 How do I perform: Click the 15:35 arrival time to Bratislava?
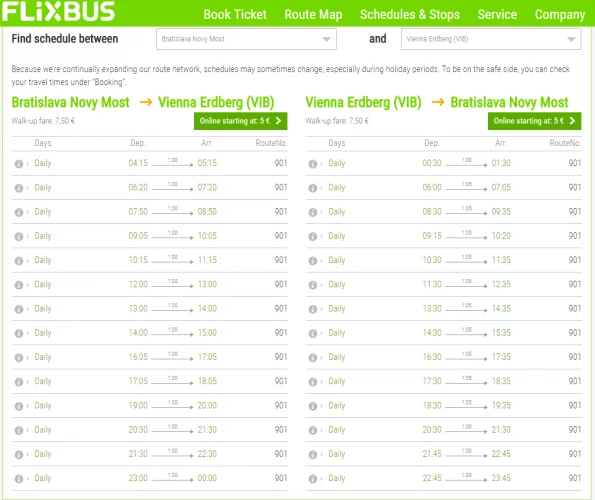pyautogui.click(x=501, y=333)
